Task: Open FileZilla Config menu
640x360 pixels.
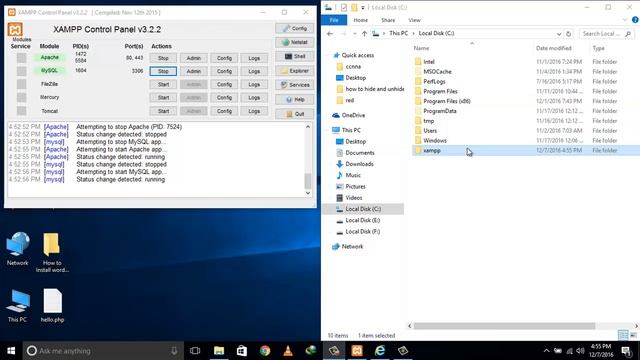Action: [x=224, y=84]
